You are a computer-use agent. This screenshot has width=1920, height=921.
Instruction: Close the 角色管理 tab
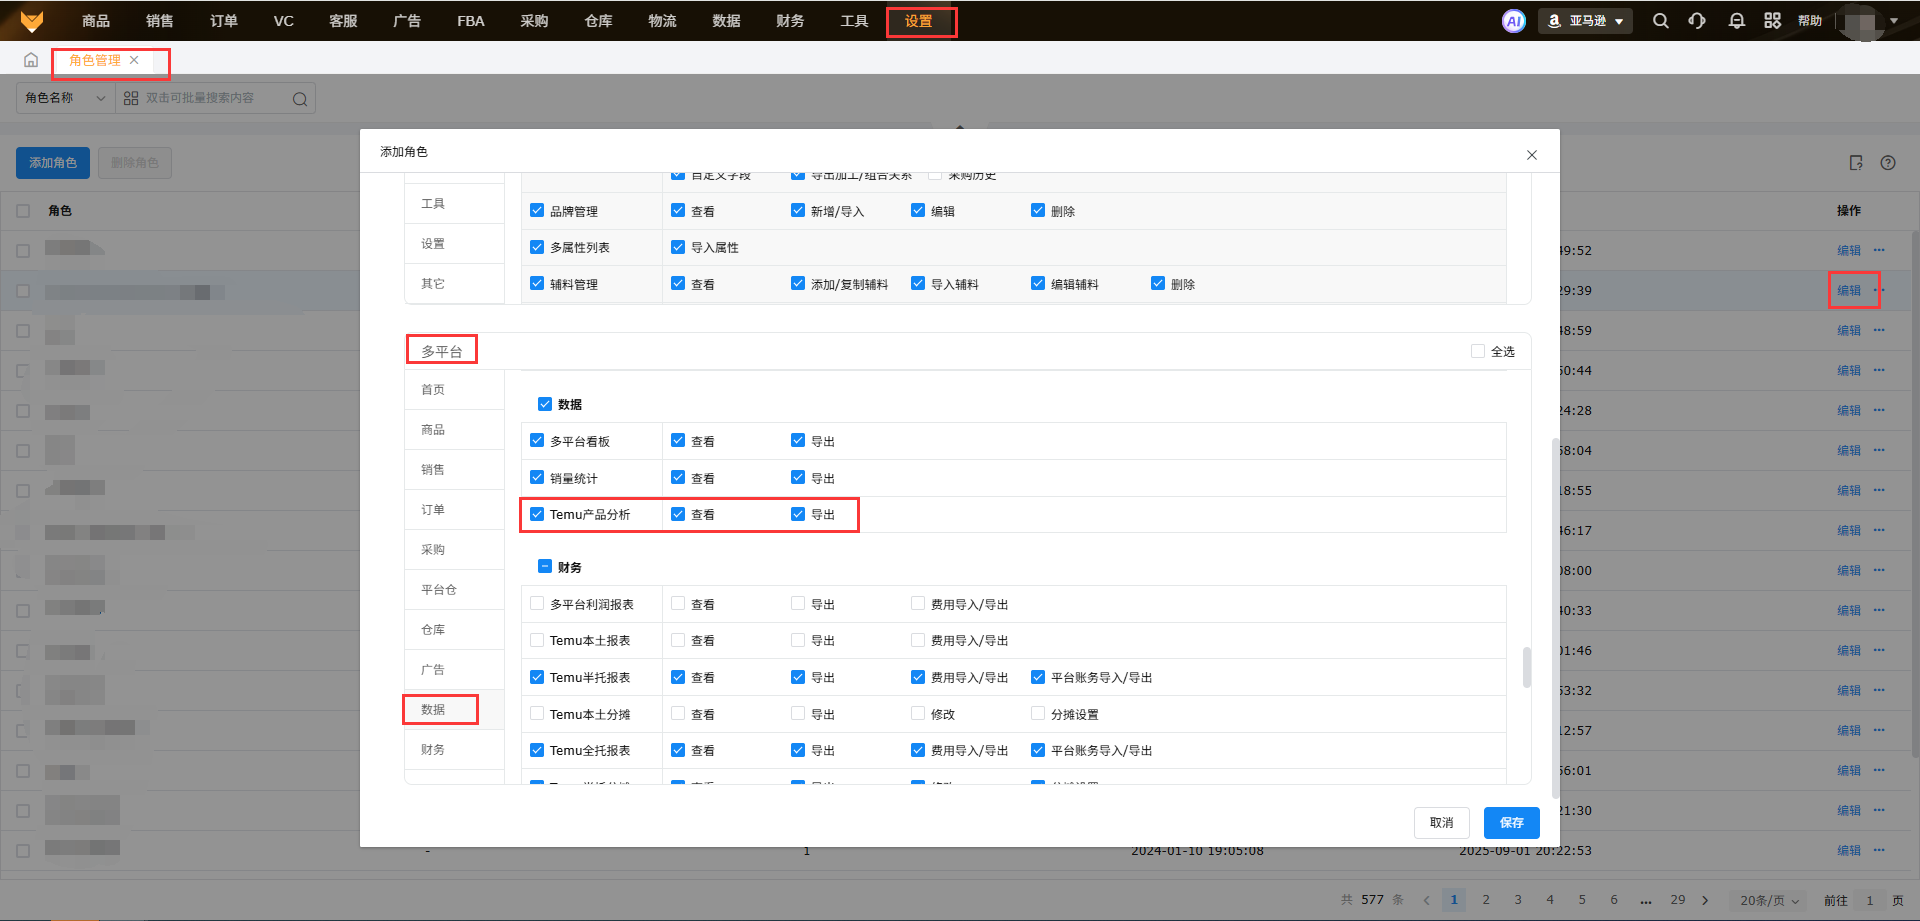tap(134, 60)
